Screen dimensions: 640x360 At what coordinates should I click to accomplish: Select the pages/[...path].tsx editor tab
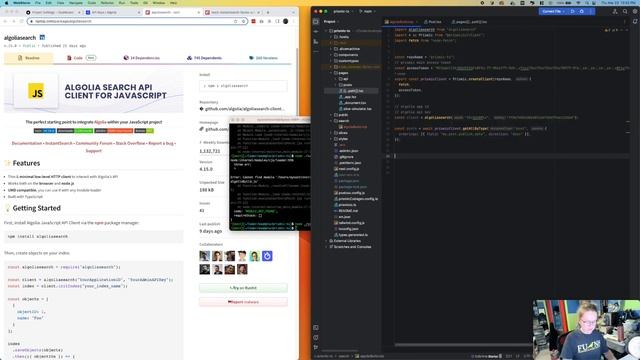click(x=469, y=22)
